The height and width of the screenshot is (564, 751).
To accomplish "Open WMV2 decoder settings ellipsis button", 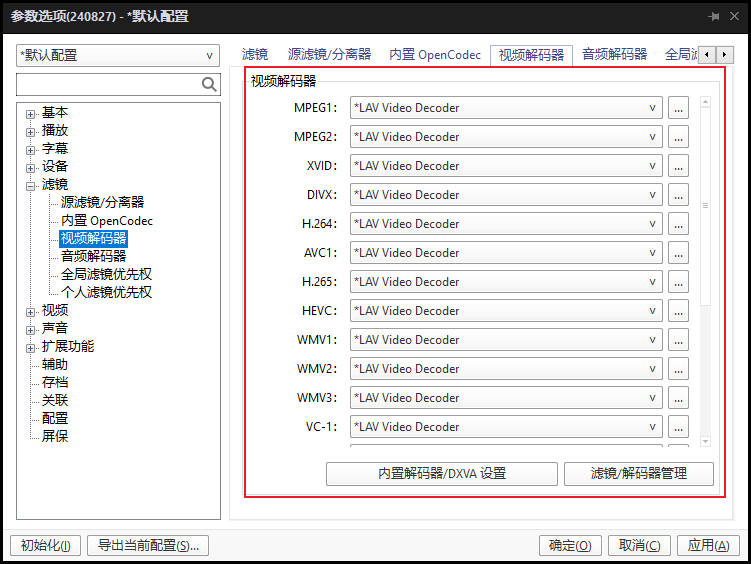I will (678, 369).
